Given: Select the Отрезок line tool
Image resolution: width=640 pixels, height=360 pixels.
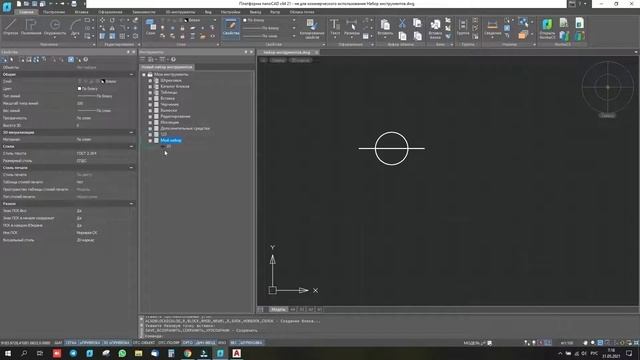Looking at the screenshot, I should point(11,27).
